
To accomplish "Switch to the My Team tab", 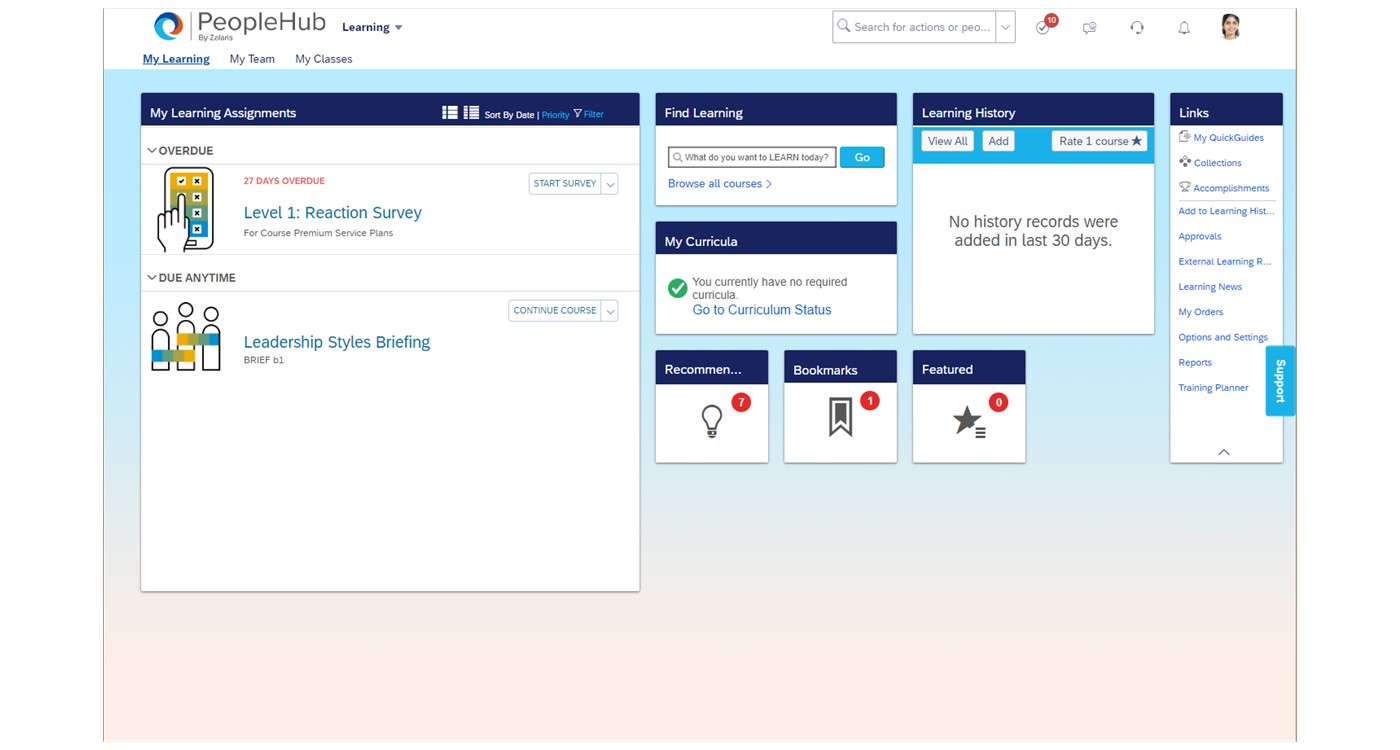I will (252, 59).
